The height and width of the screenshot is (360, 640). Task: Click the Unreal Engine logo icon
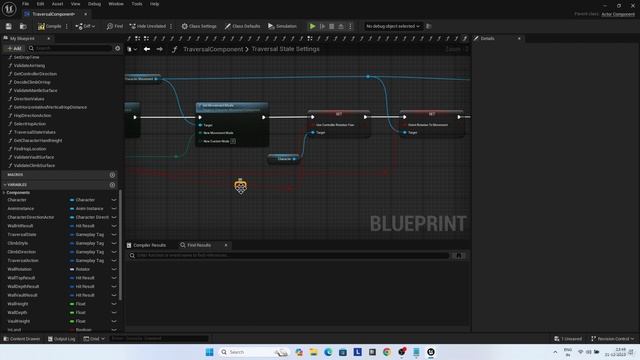pos(9,9)
